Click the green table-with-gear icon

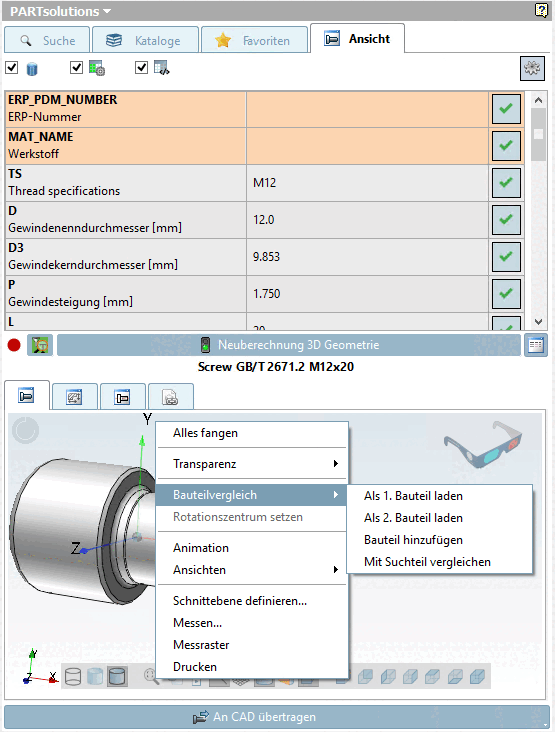[97, 69]
